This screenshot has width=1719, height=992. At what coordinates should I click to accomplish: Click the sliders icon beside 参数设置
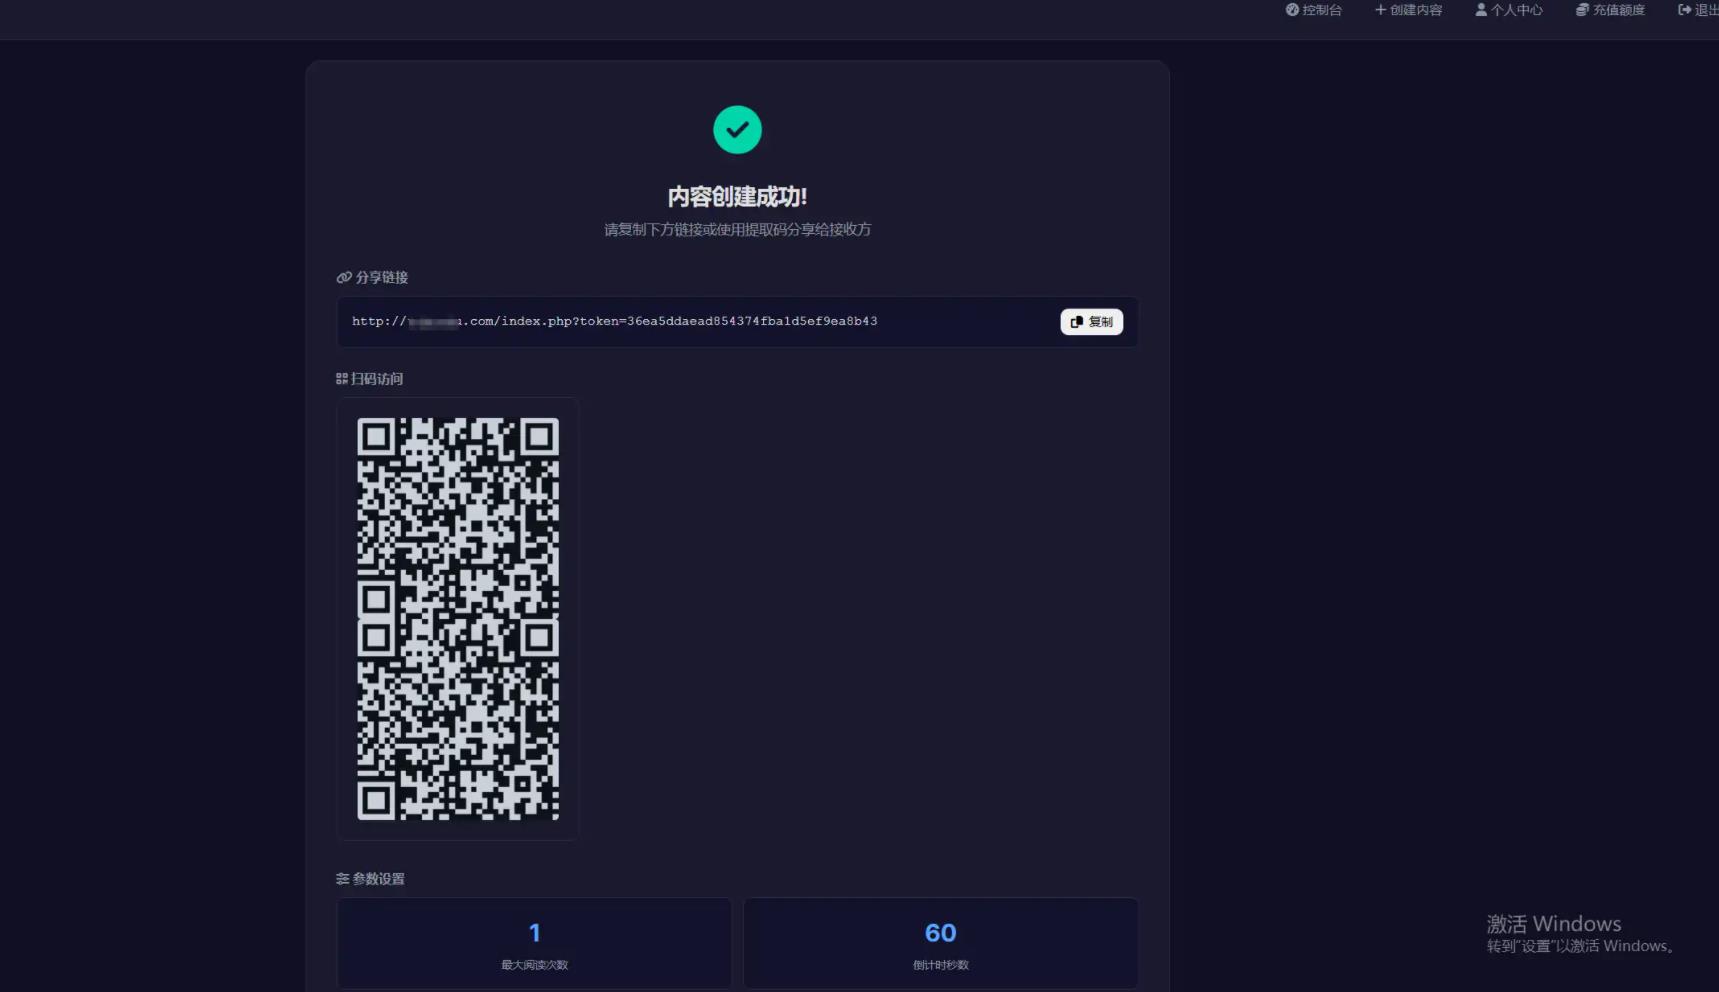(x=343, y=879)
